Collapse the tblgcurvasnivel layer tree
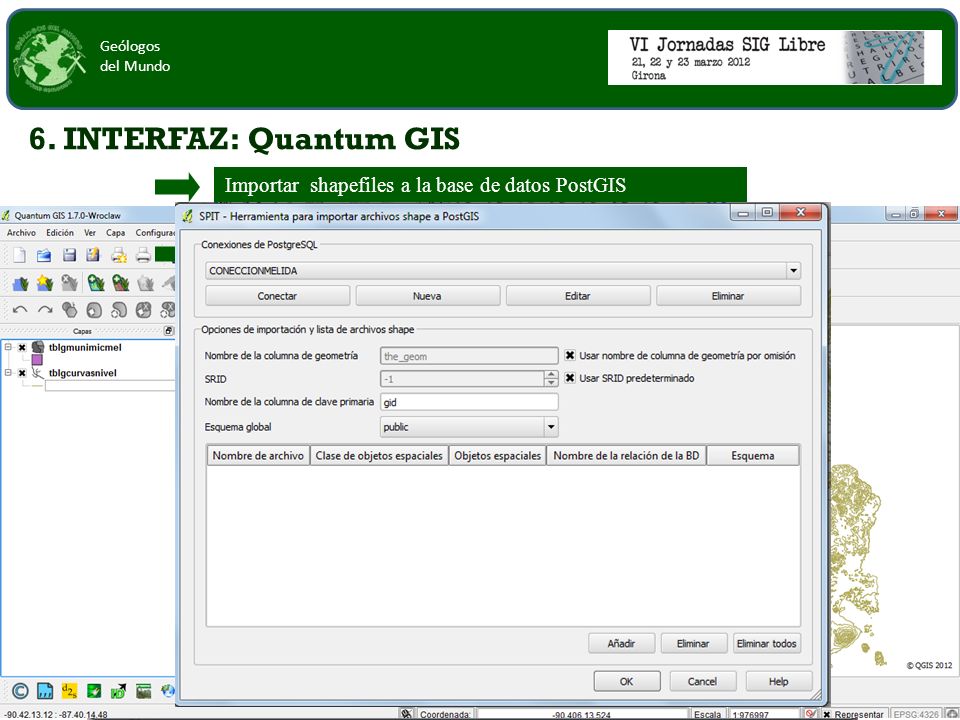This screenshot has height=720, width=960. (x=9, y=373)
